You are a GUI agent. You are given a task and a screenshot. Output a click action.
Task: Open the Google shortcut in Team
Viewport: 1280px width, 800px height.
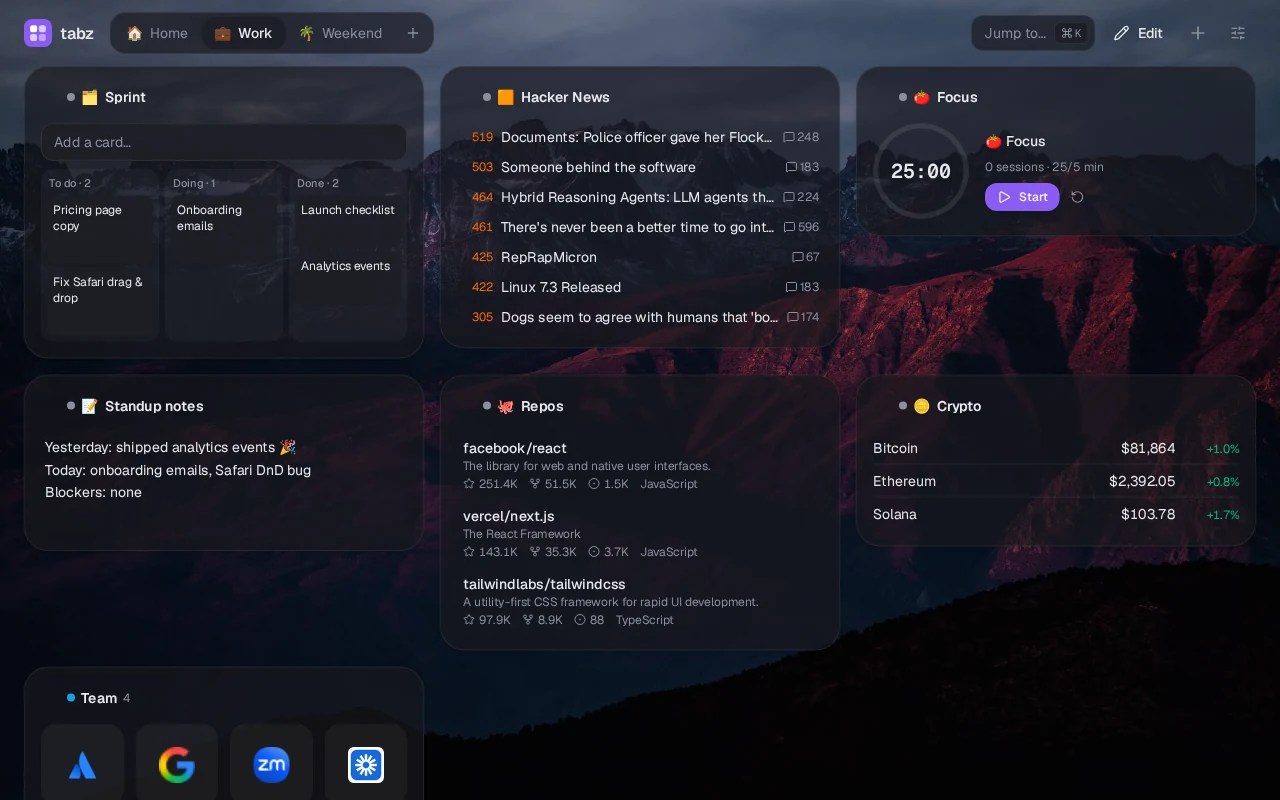click(177, 765)
